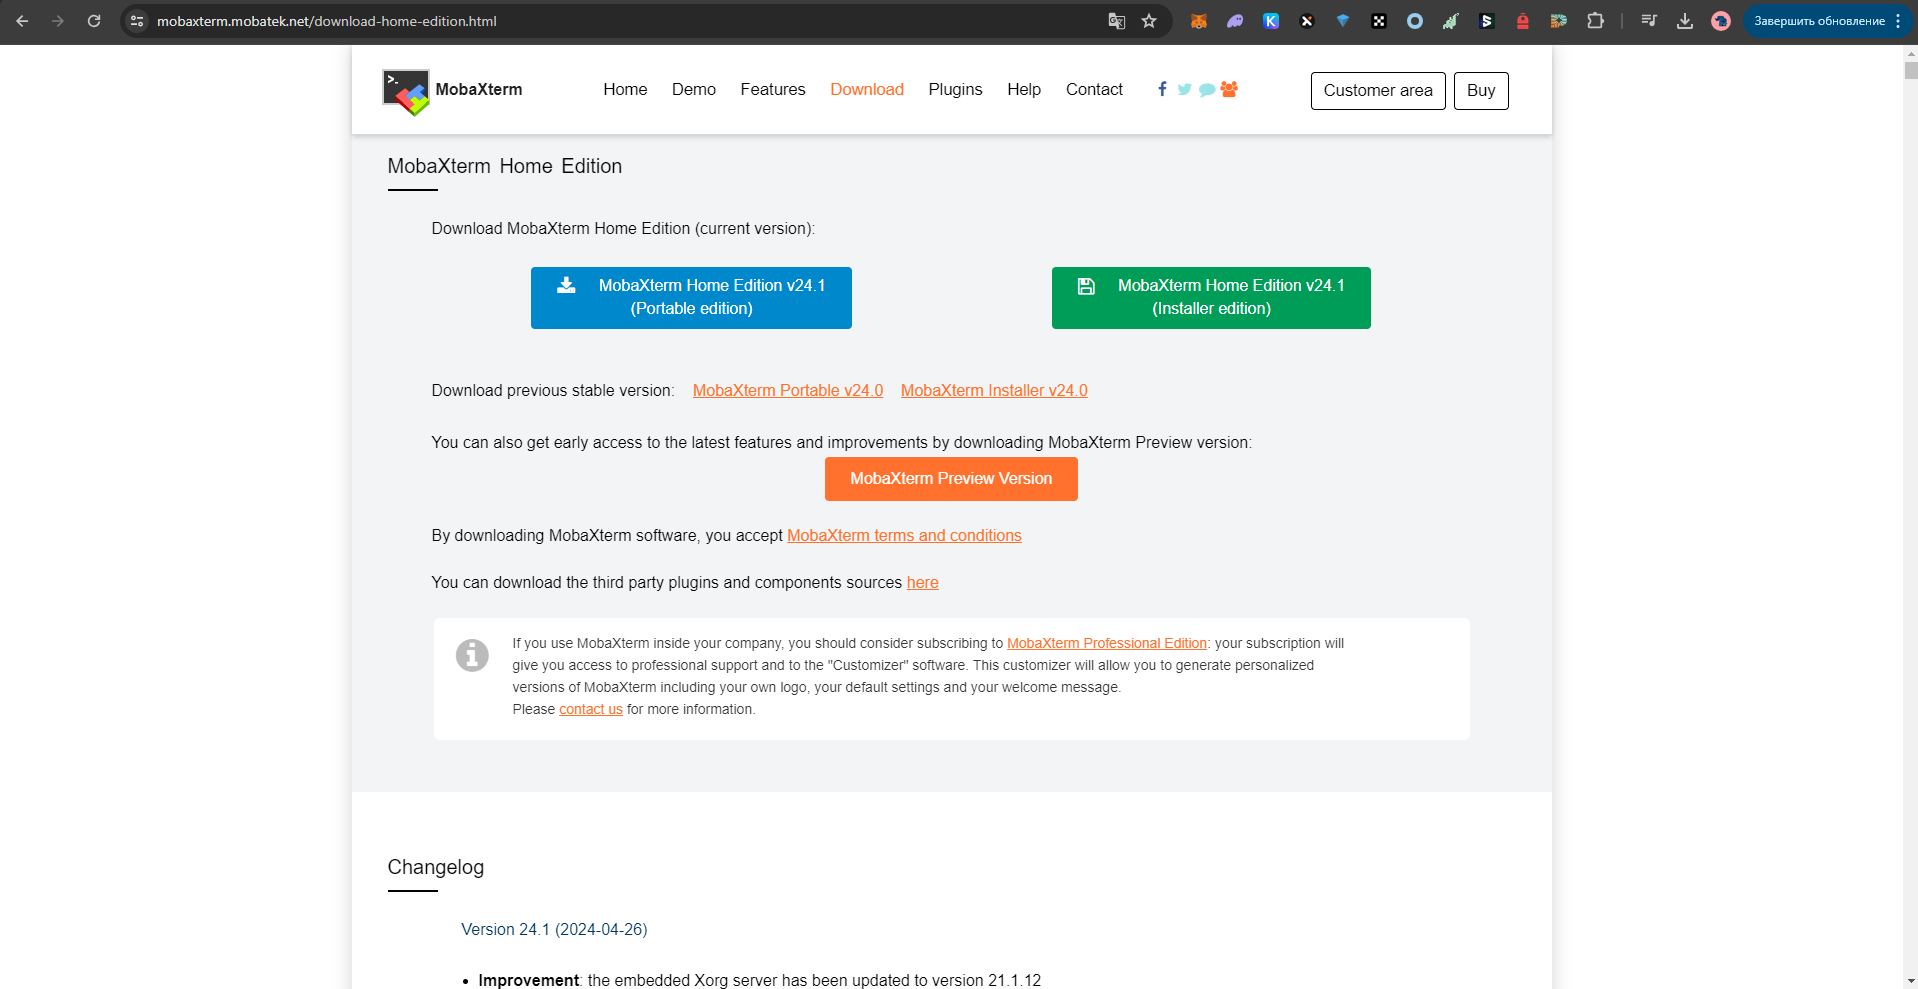Viewport: 1918px width, 989px height.
Task: Download the Installer edition v24.1
Action: [1211, 298]
